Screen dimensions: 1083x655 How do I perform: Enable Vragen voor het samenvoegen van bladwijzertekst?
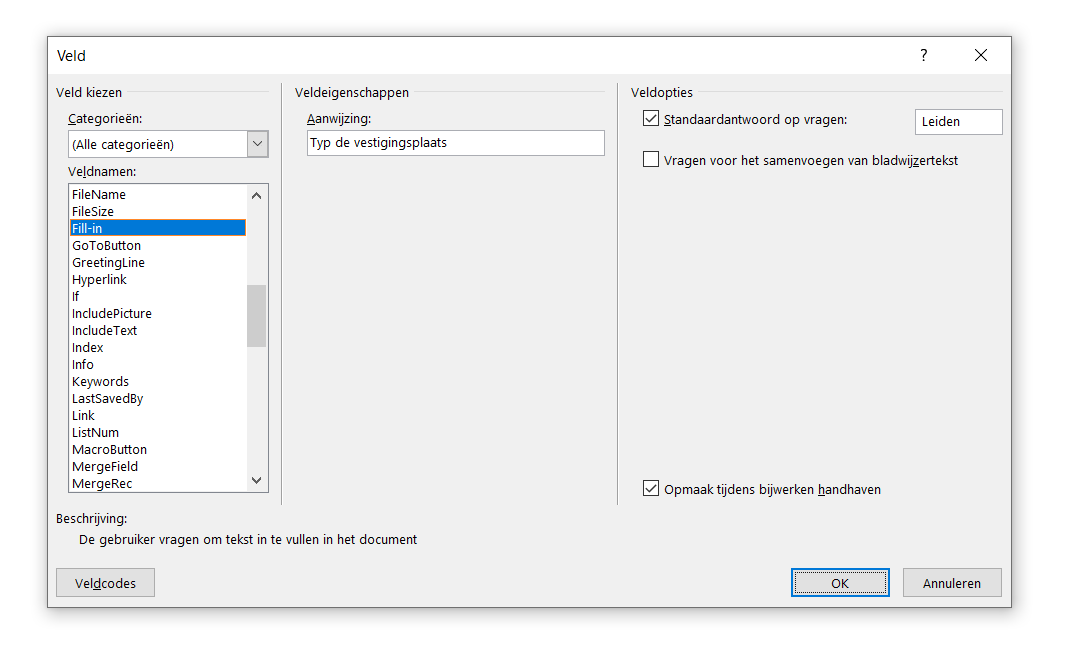(651, 160)
